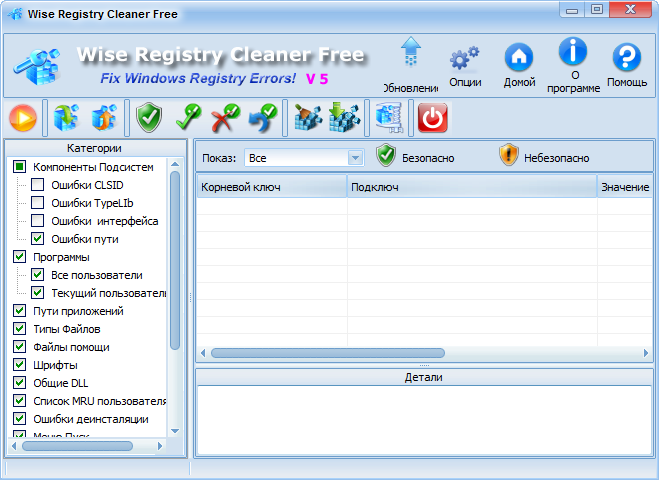
Task: Click categories horizontal scroll right arrow
Action: click(x=160, y=446)
